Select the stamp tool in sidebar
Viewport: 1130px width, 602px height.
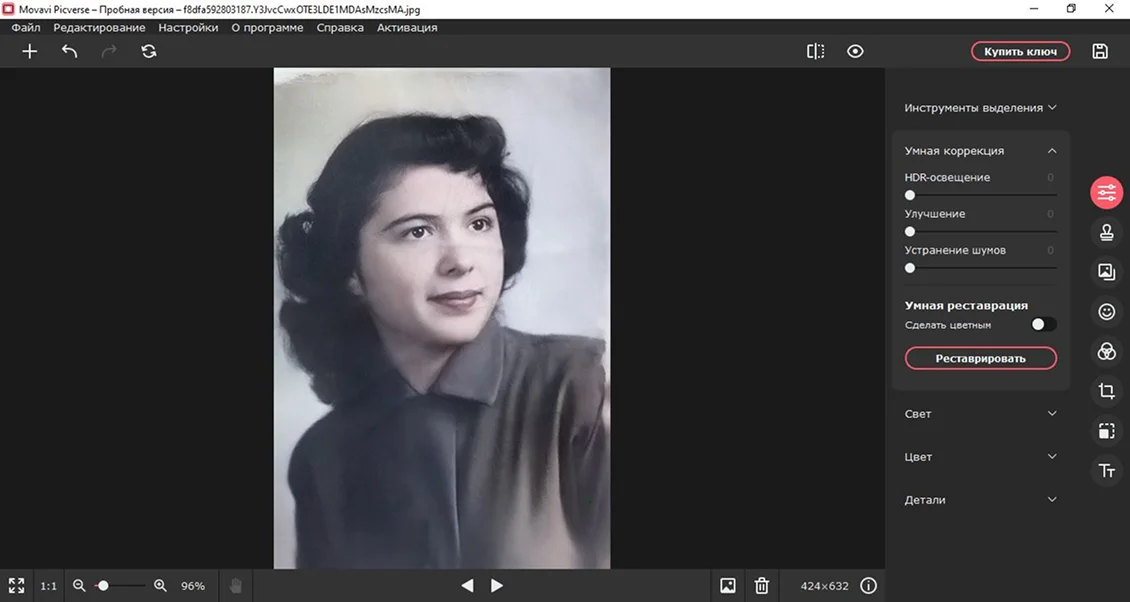(1106, 232)
